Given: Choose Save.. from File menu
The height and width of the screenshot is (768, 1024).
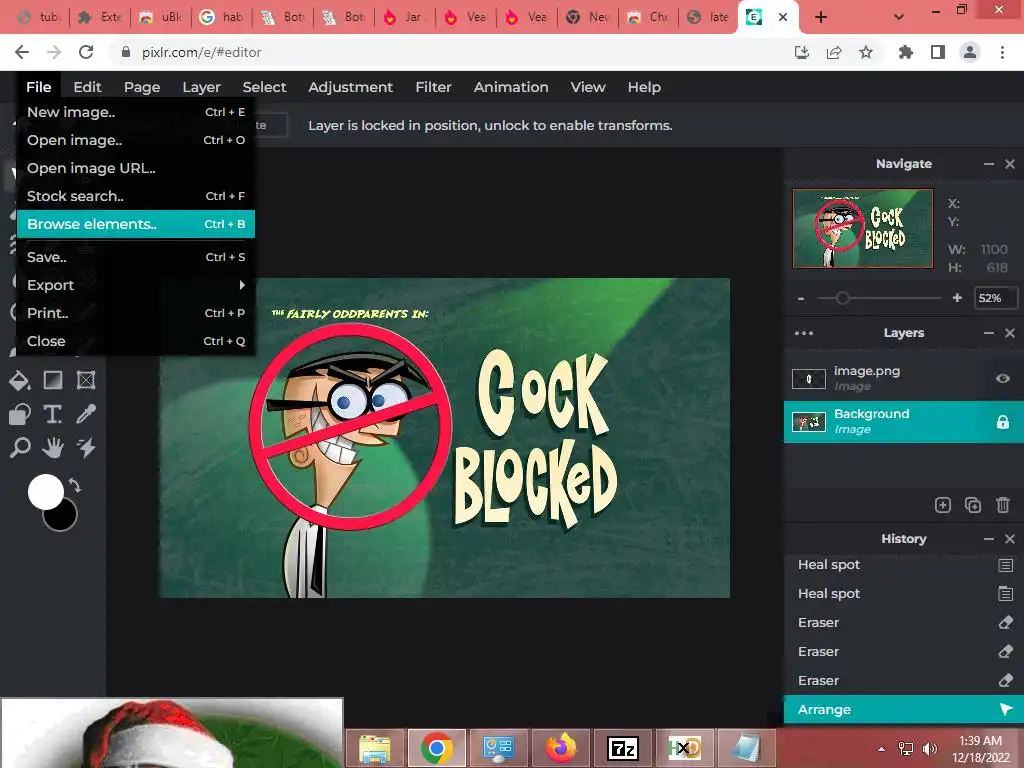Looking at the screenshot, I should pos(136,257).
